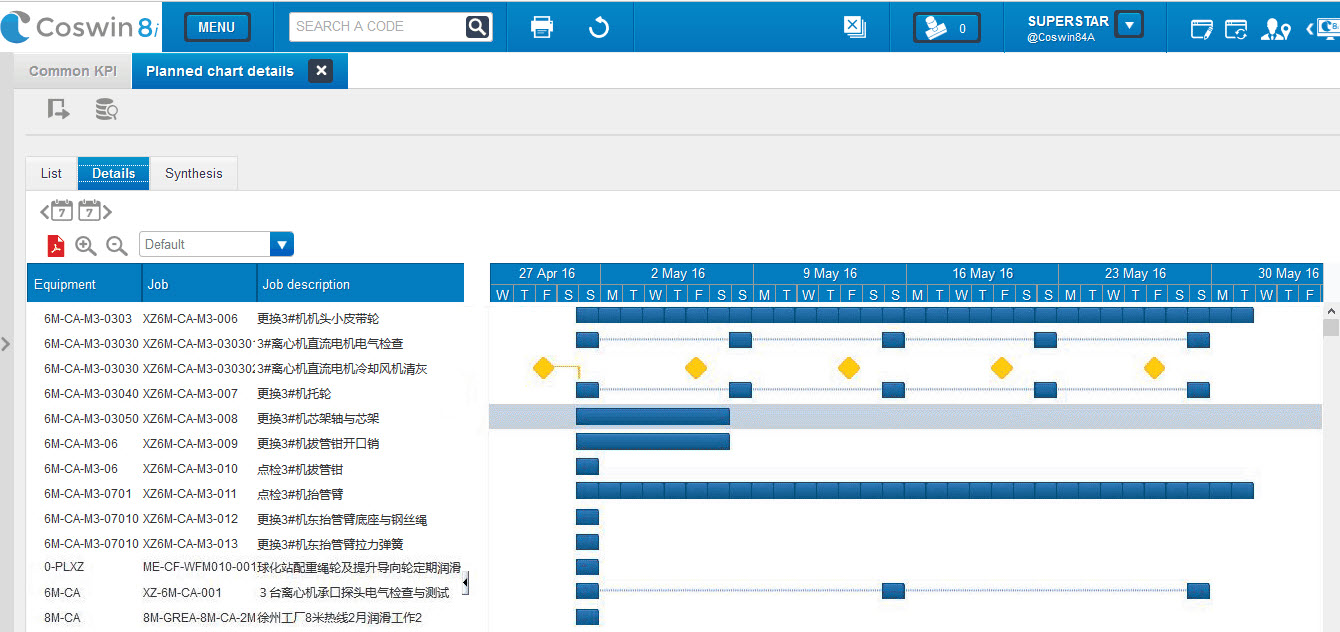Click the Coswin 8i logo
This screenshot has height=632, width=1340.
(x=80, y=27)
